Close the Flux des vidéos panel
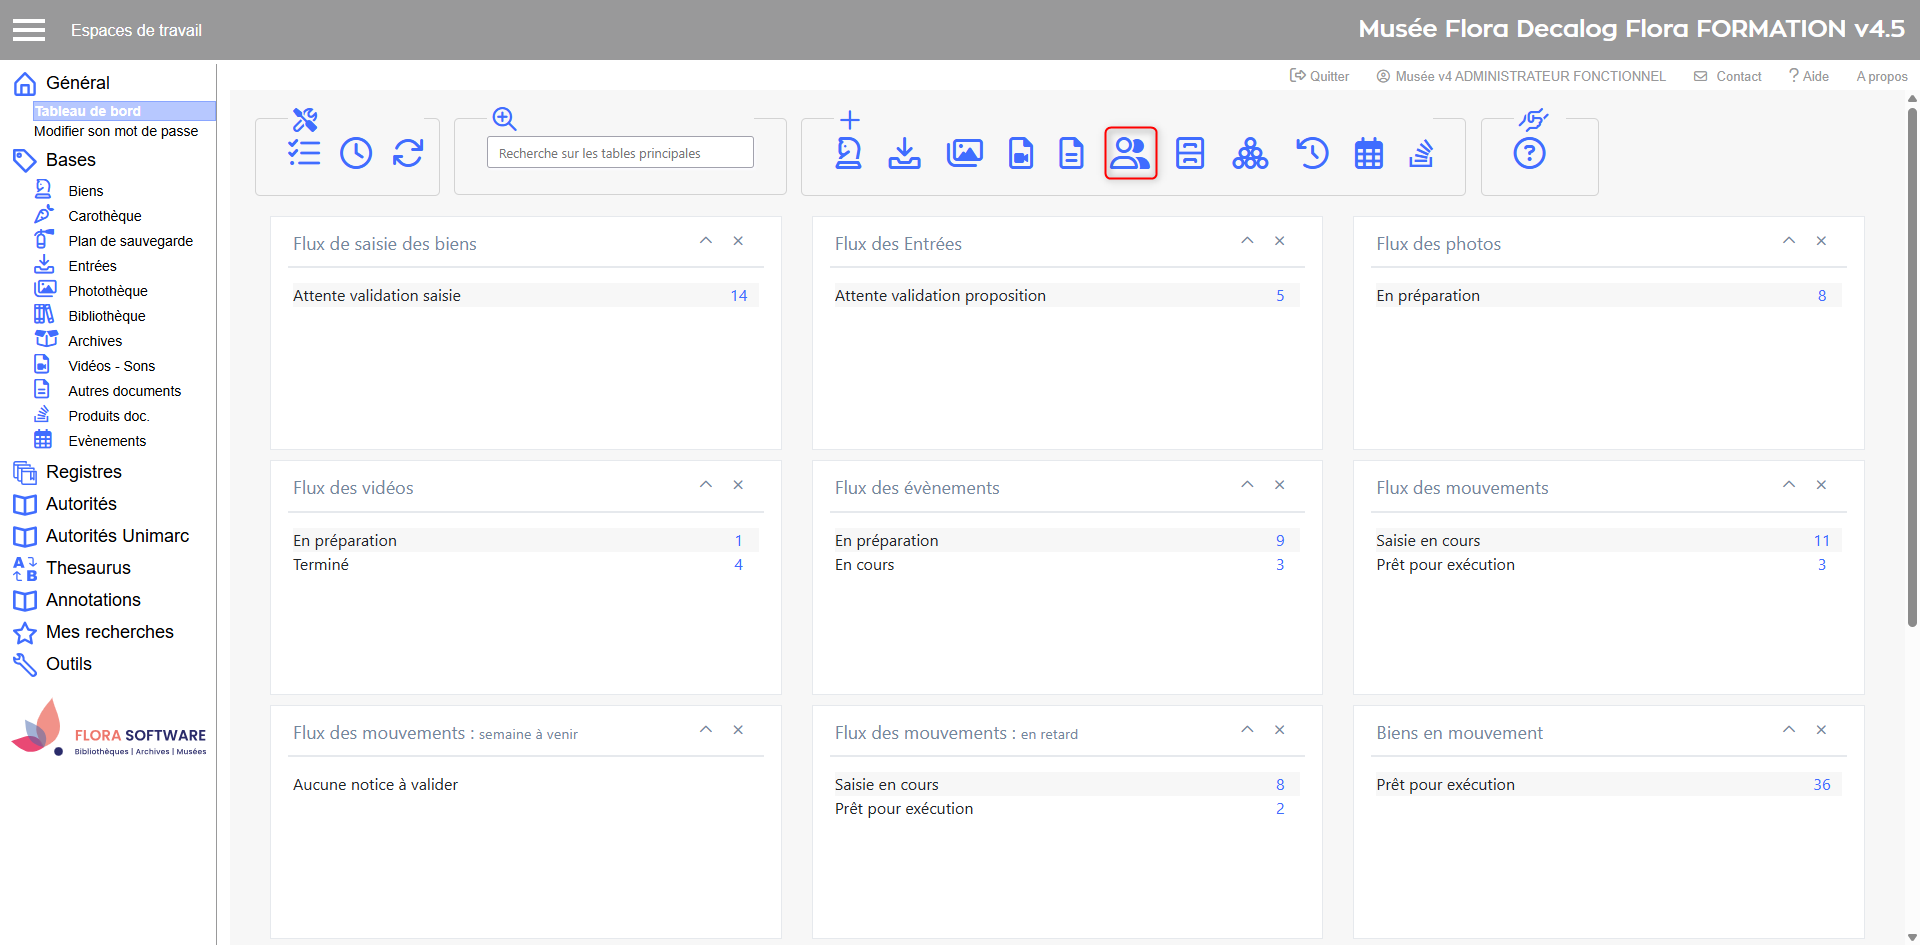The width and height of the screenshot is (1920, 945). [x=738, y=485]
